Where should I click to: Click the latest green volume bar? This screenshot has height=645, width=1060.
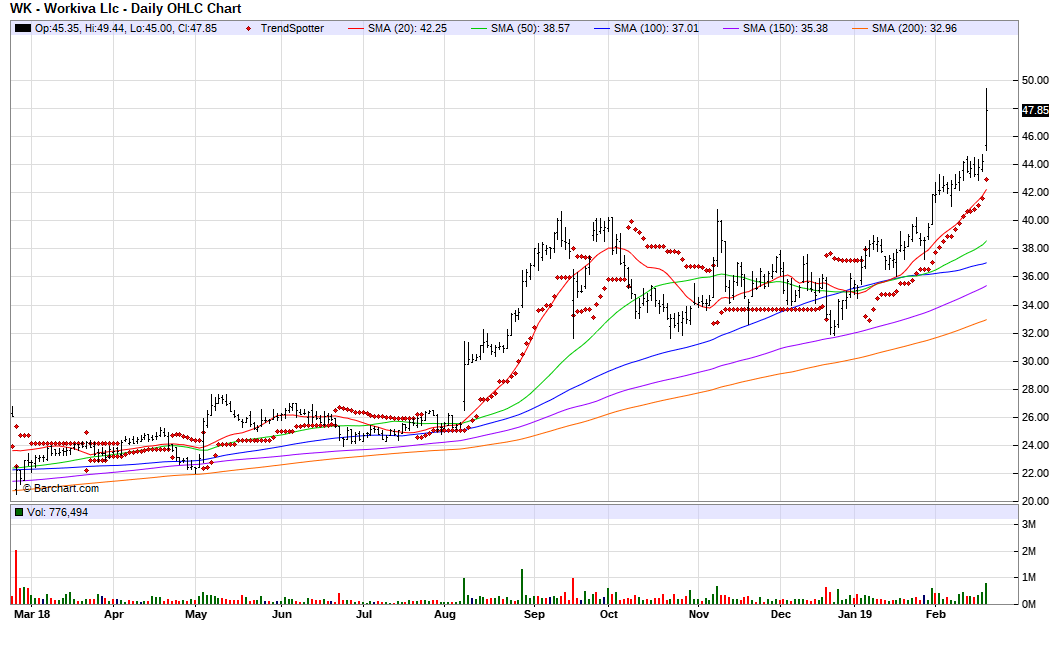click(x=986, y=594)
